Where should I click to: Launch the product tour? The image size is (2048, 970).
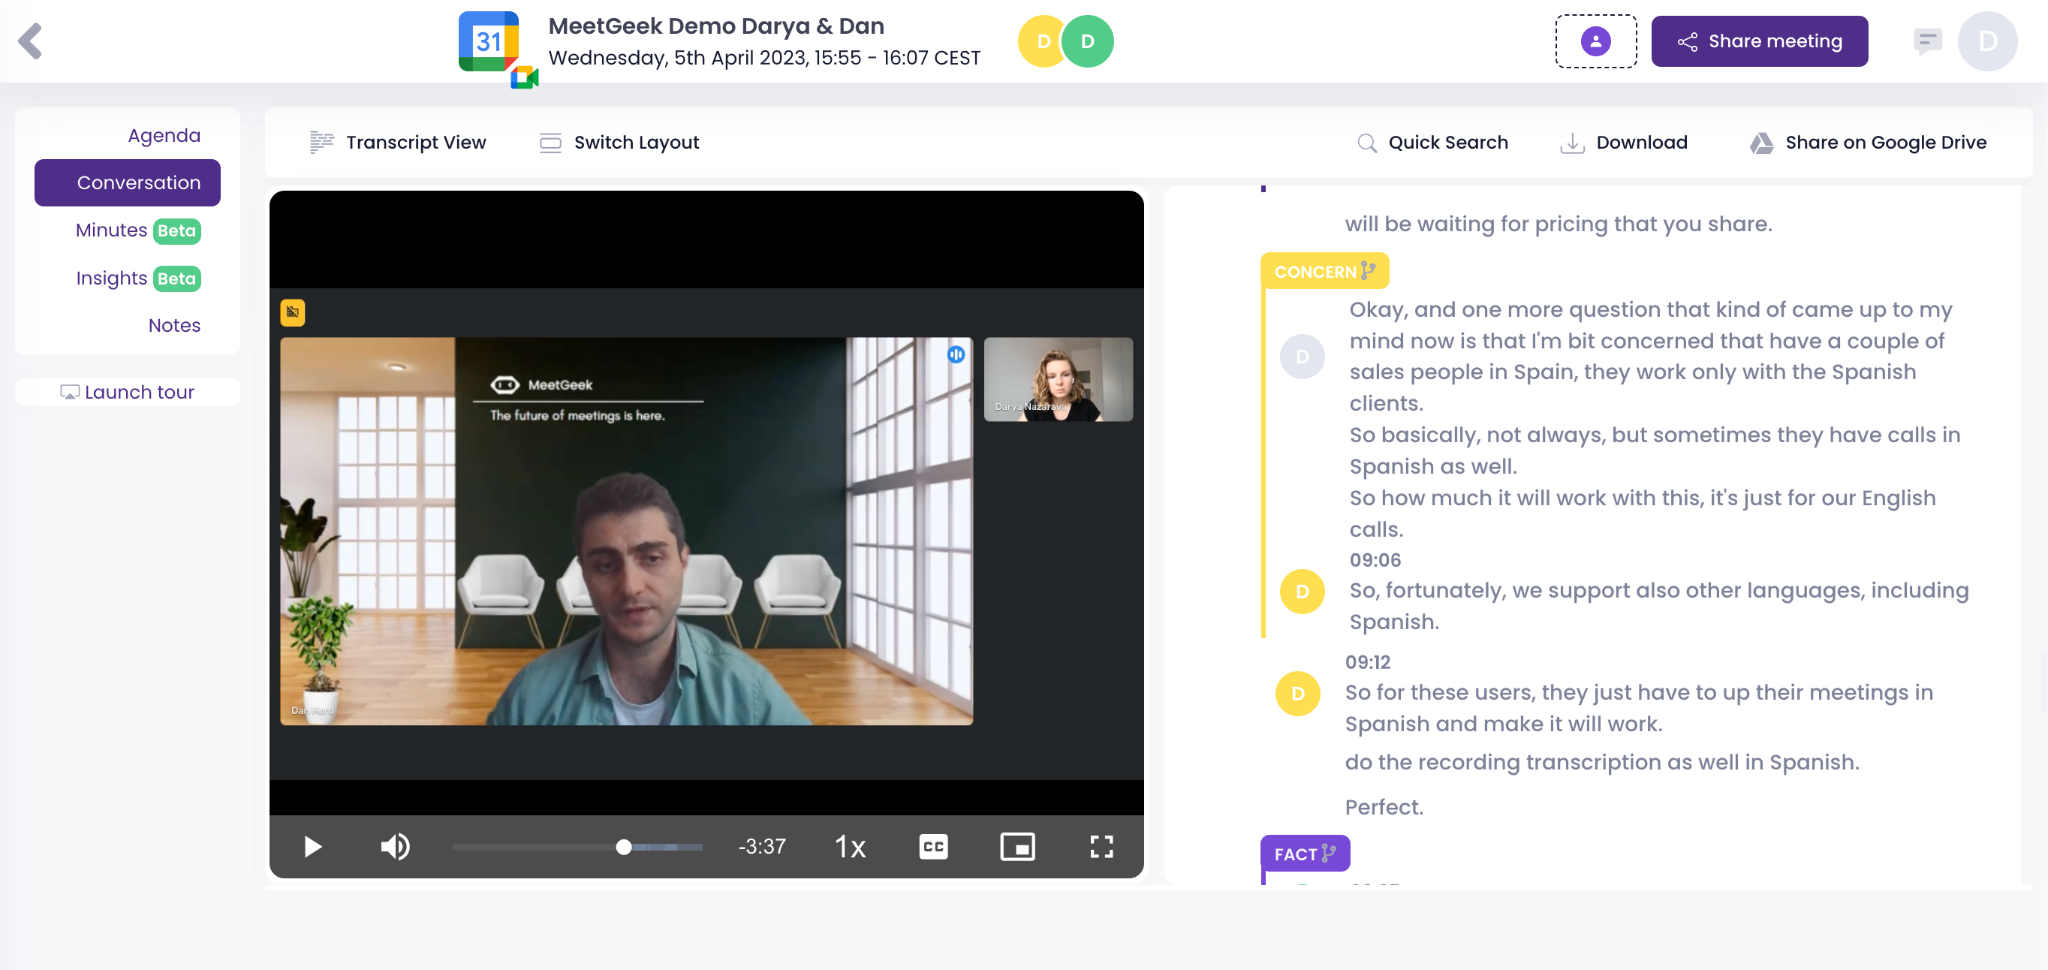[128, 392]
